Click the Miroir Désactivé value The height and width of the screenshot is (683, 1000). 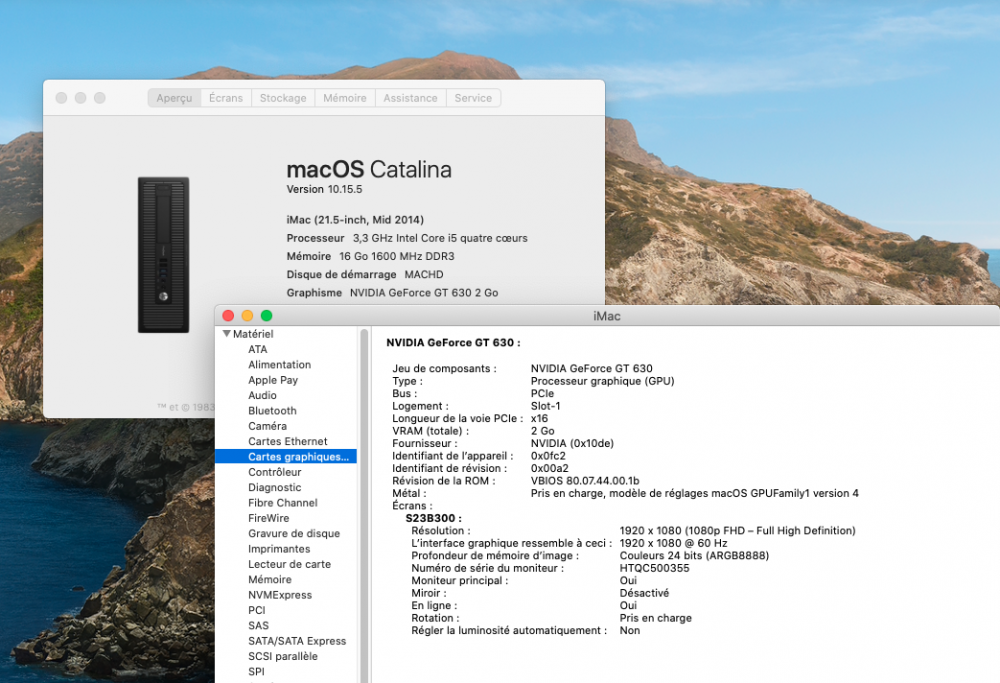pos(644,593)
